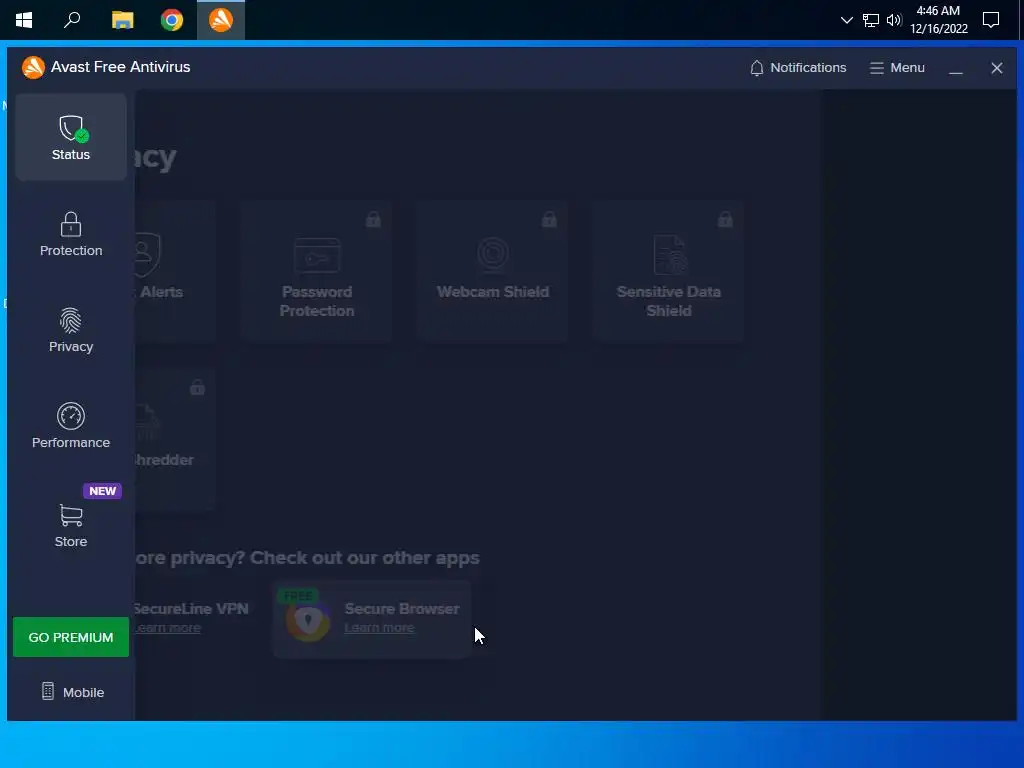This screenshot has height=768, width=1024.
Task: Click the Password Protection tile
Action: point(317,272)
